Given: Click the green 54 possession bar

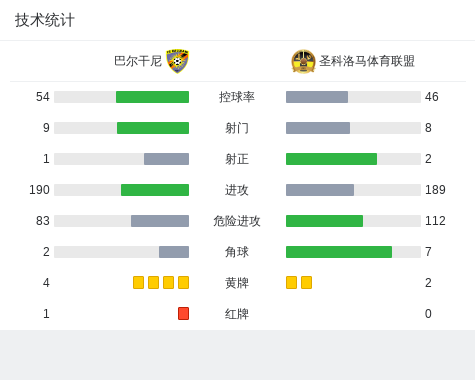Looking at the screenshot, I should tap(152, 97).
